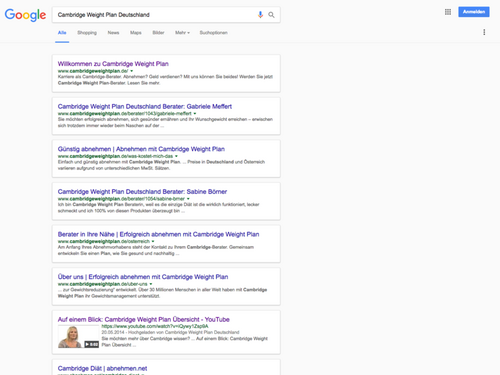Open the Gabriele Meffert Berater result
This screenshot has height=375, width=500.
(x=145, y=106)
